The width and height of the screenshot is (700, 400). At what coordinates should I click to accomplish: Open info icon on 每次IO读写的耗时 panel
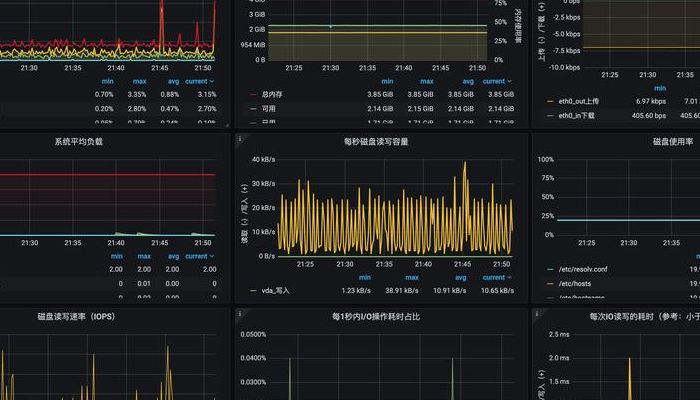coord(537,314)
